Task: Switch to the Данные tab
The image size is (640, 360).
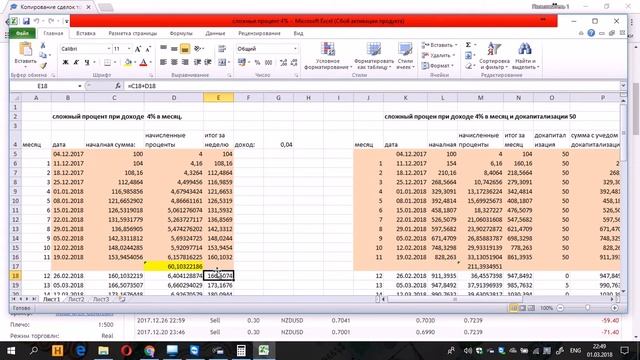Action: (x=216, y=33)
